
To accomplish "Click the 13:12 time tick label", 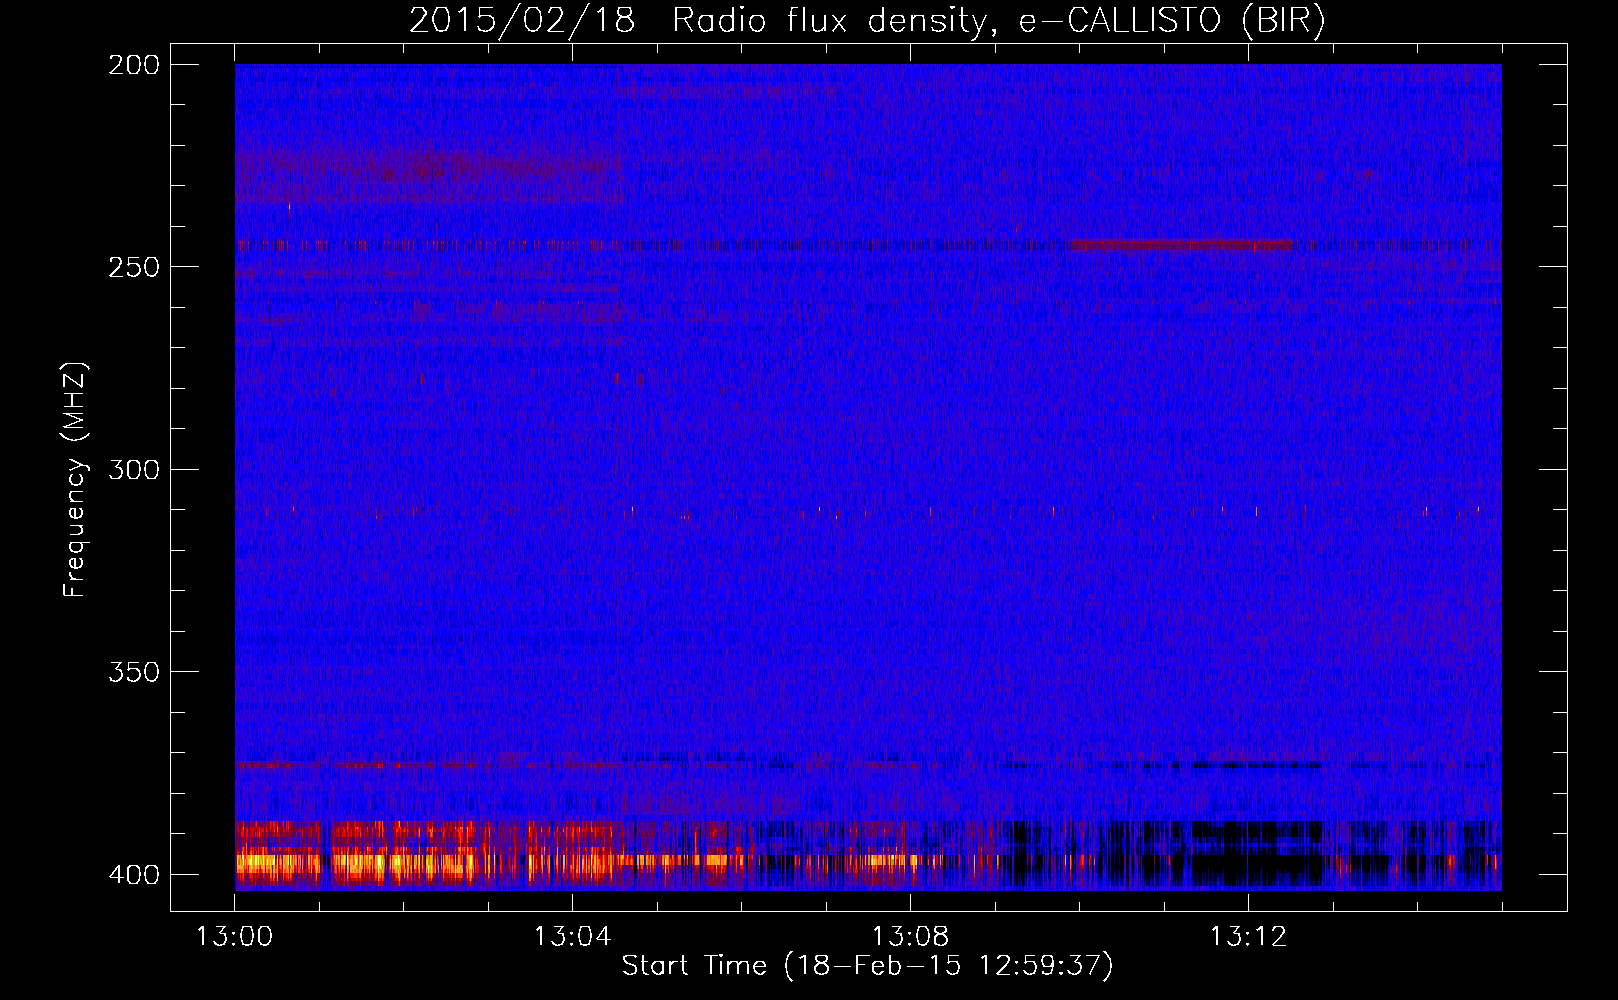I will 1248,937.
